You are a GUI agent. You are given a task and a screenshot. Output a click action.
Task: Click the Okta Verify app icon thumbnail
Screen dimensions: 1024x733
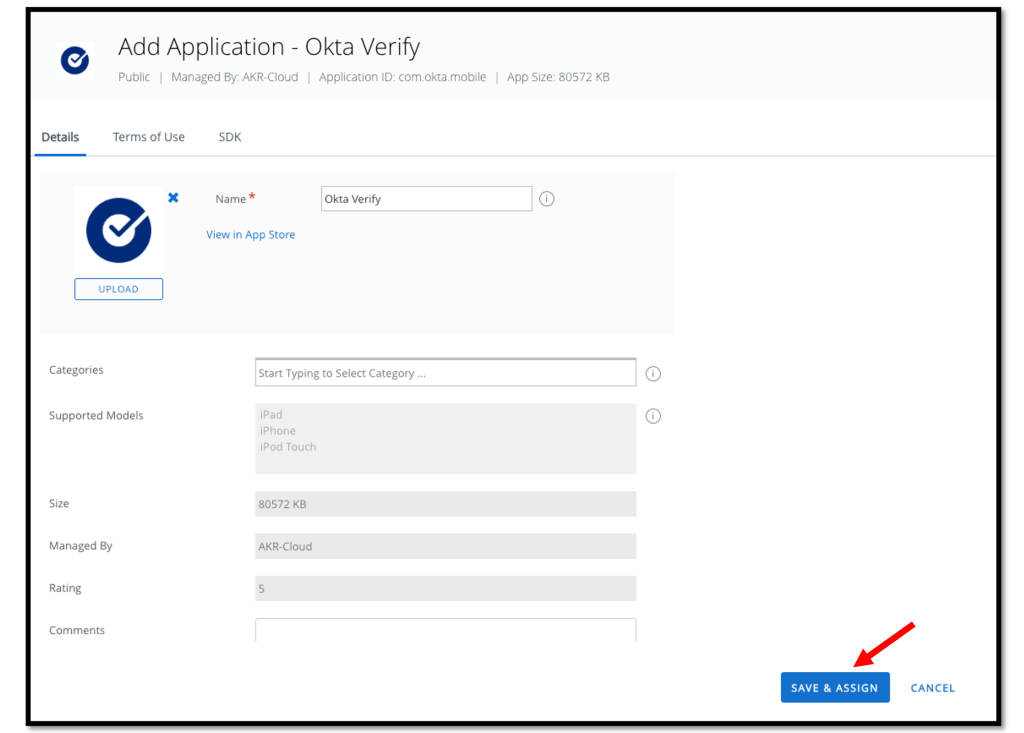(x=118, y=230)
